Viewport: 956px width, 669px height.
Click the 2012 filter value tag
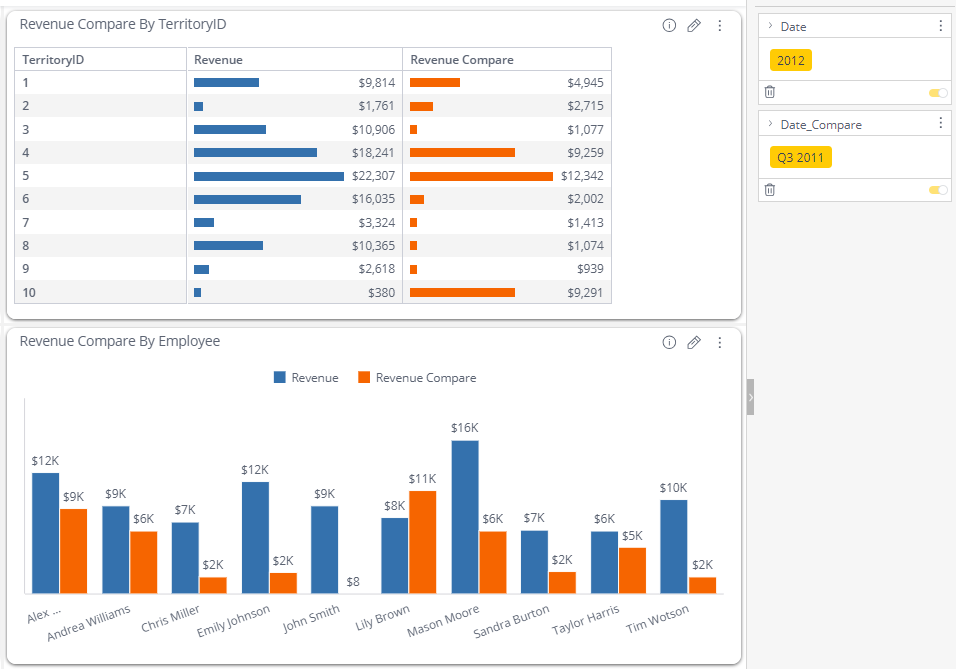pos(790,60)
